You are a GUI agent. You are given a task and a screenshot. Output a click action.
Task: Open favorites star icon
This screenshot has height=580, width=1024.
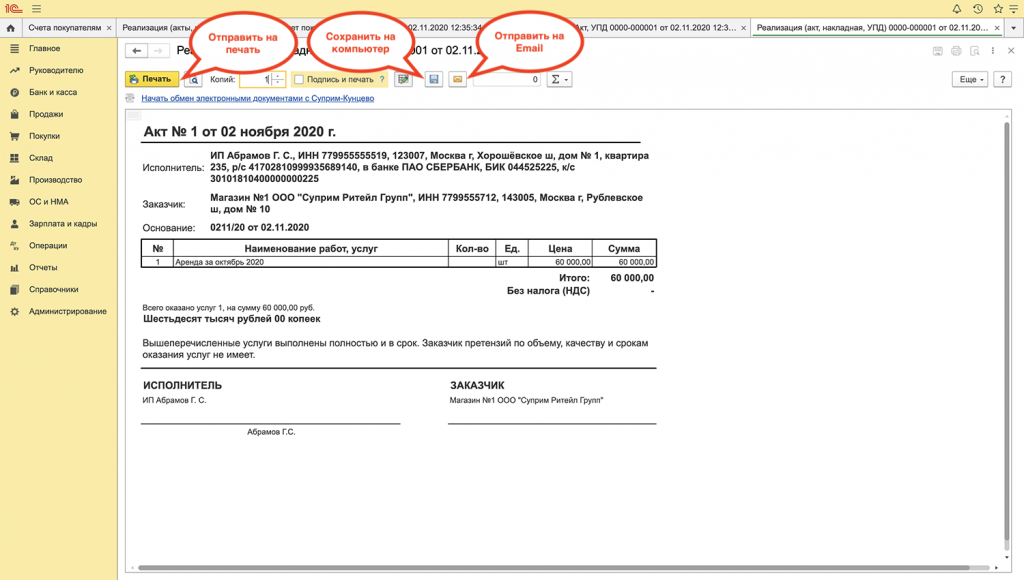(x=998, y=8)
